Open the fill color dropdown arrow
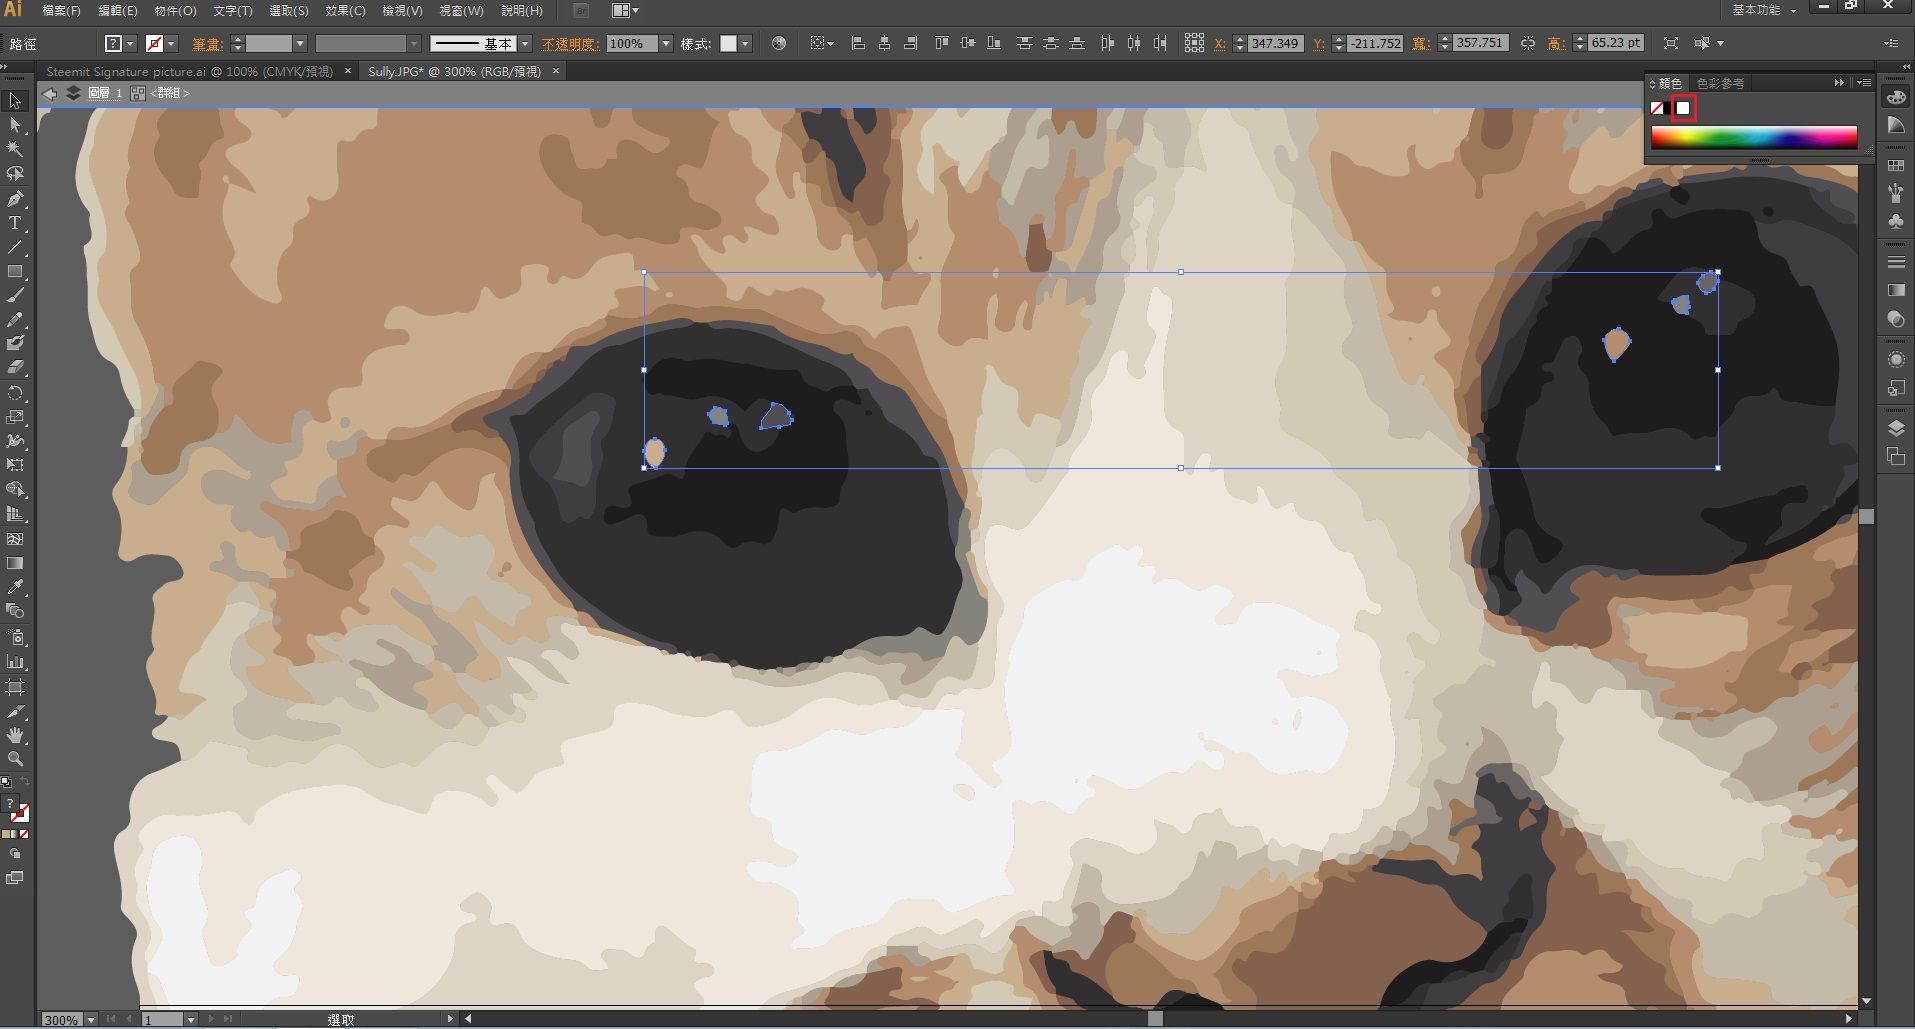 click(x=131, y=43)
